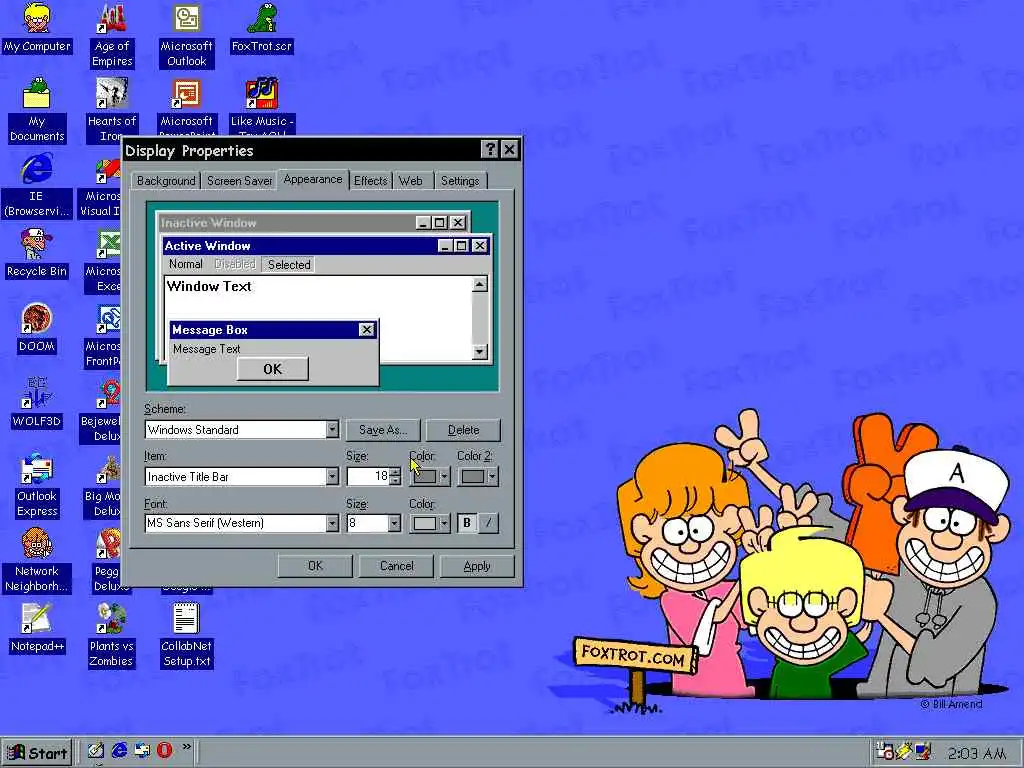The height and width of the screenshot is (768, 1024).
Task: Open the Font Color picker dropdown
Action: click(430, 523)
